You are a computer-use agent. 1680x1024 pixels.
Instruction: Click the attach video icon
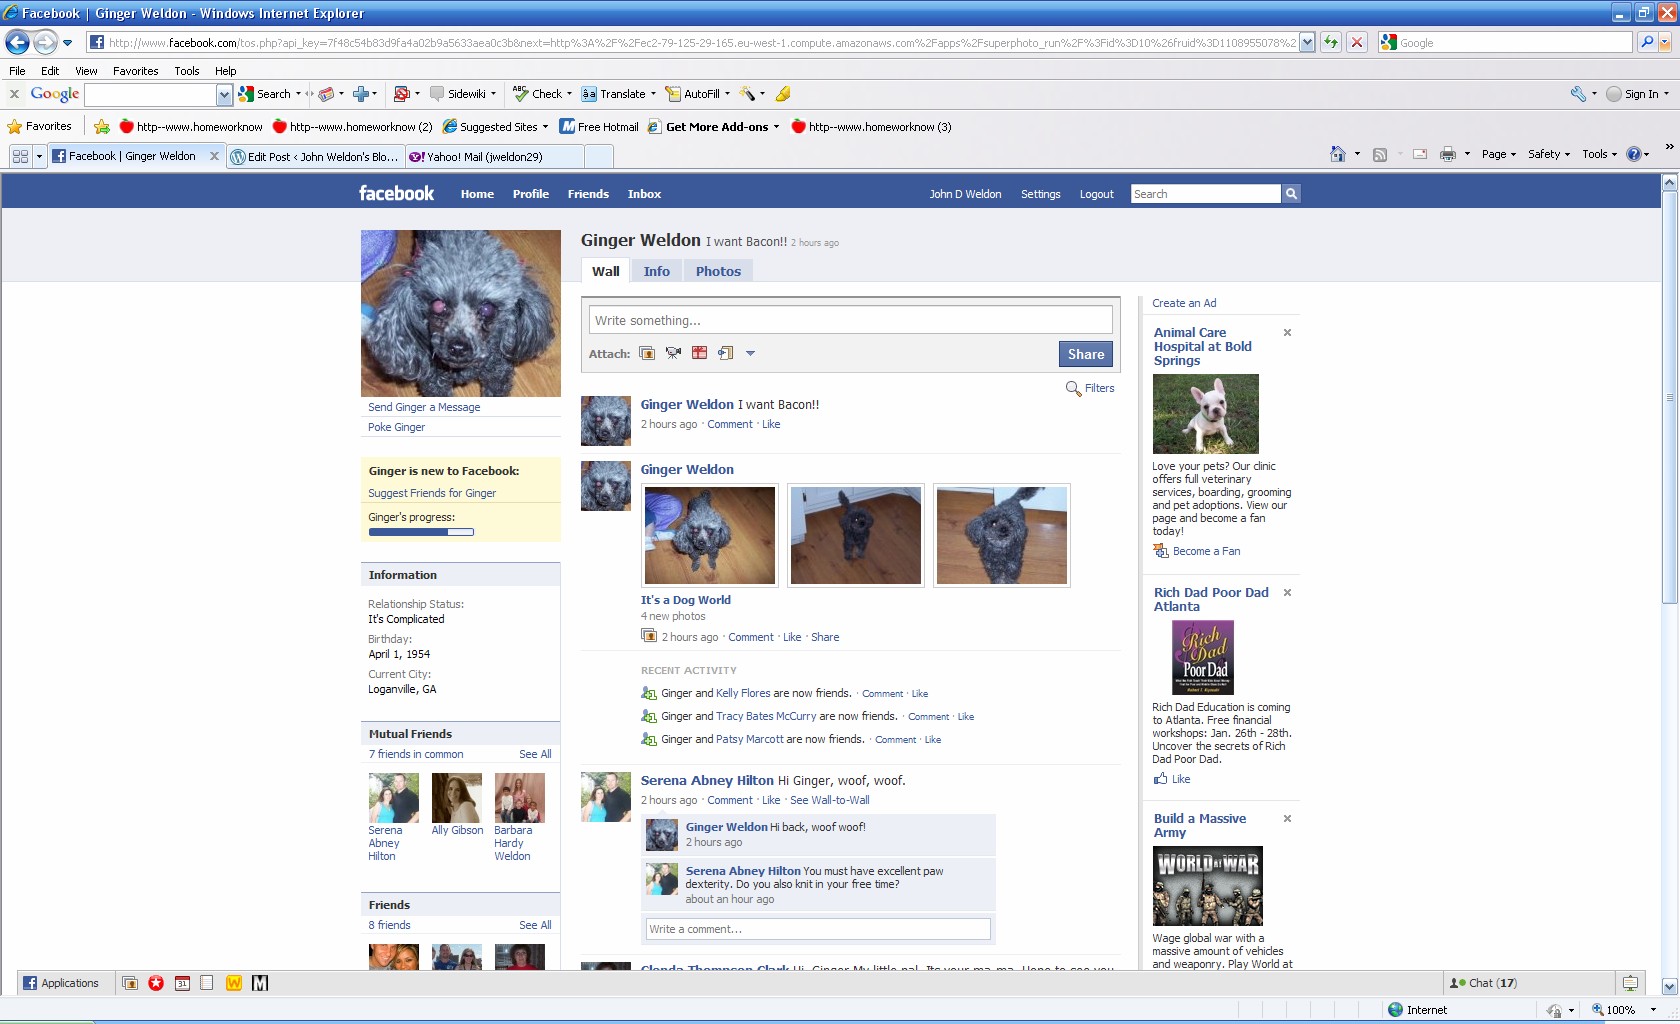(673, 353)
